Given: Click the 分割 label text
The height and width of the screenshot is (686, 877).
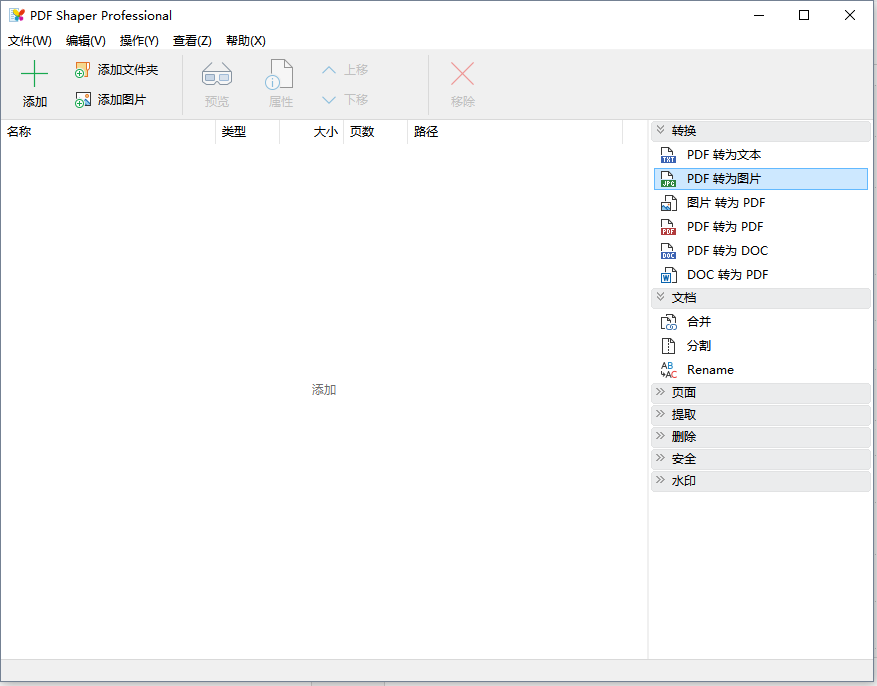Looking at the screenshot, I should click(x=699, y=346).
